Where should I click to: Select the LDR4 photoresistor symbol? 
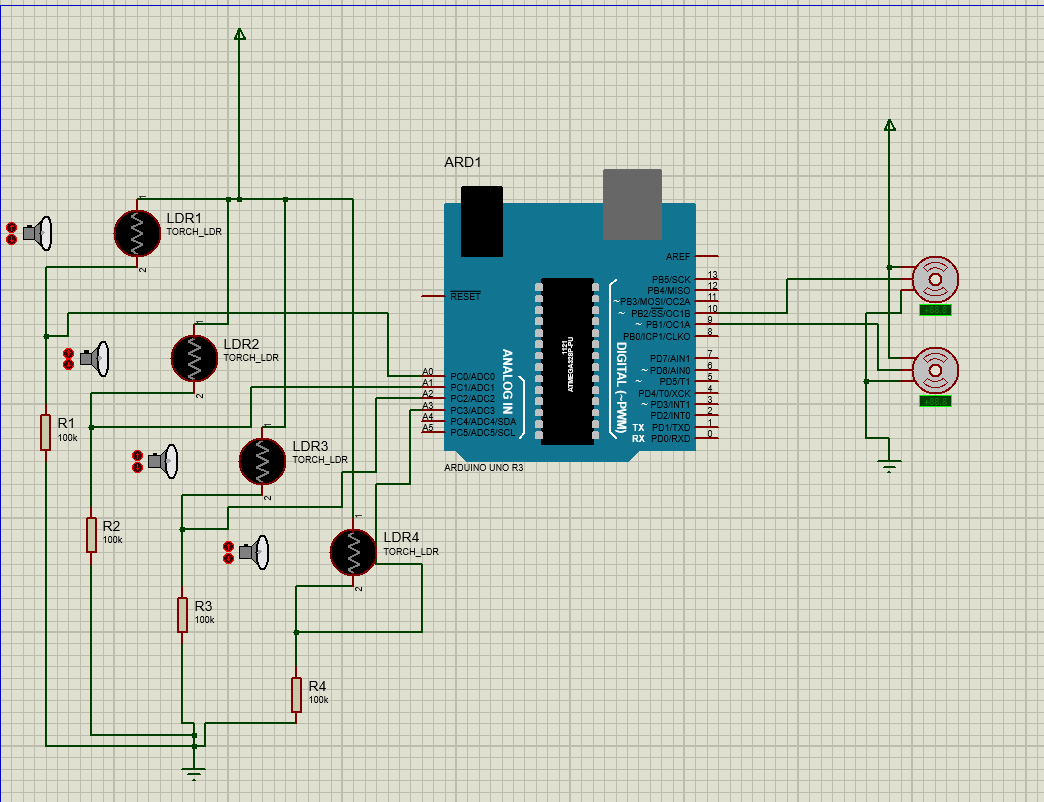(354, 552)
